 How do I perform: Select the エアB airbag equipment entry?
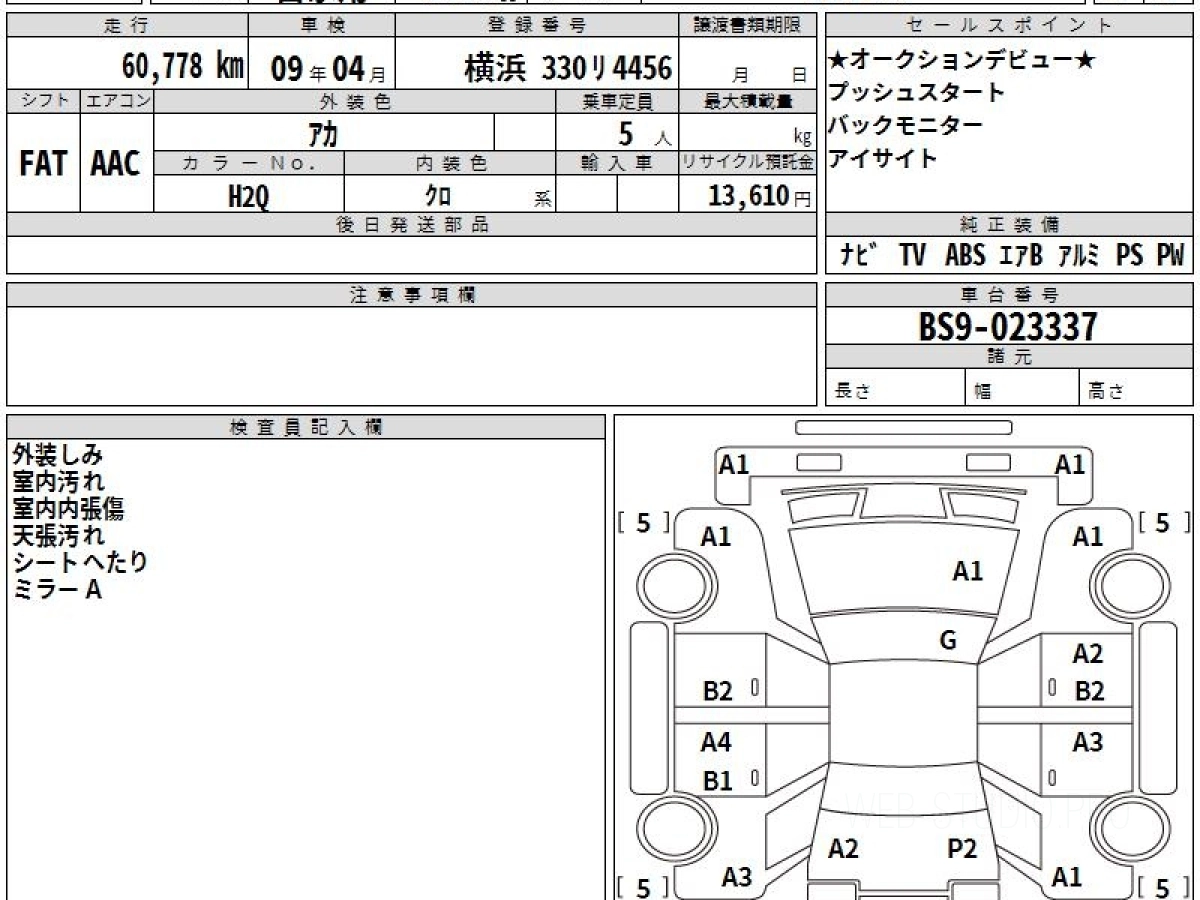click(x=1020, y=255)
